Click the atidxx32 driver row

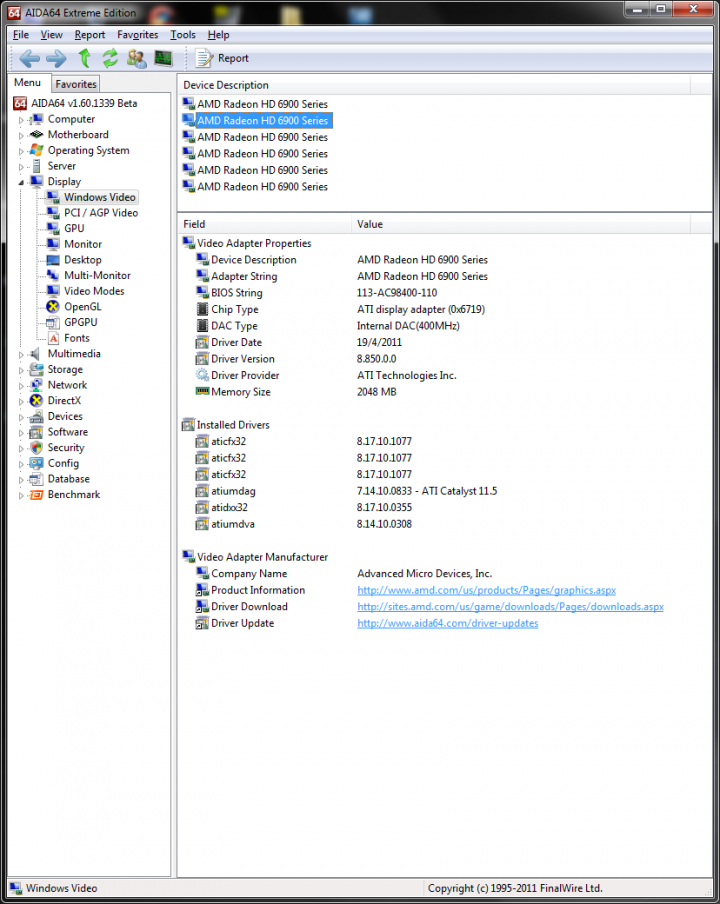pyautogui.click(x=303, y=508)
